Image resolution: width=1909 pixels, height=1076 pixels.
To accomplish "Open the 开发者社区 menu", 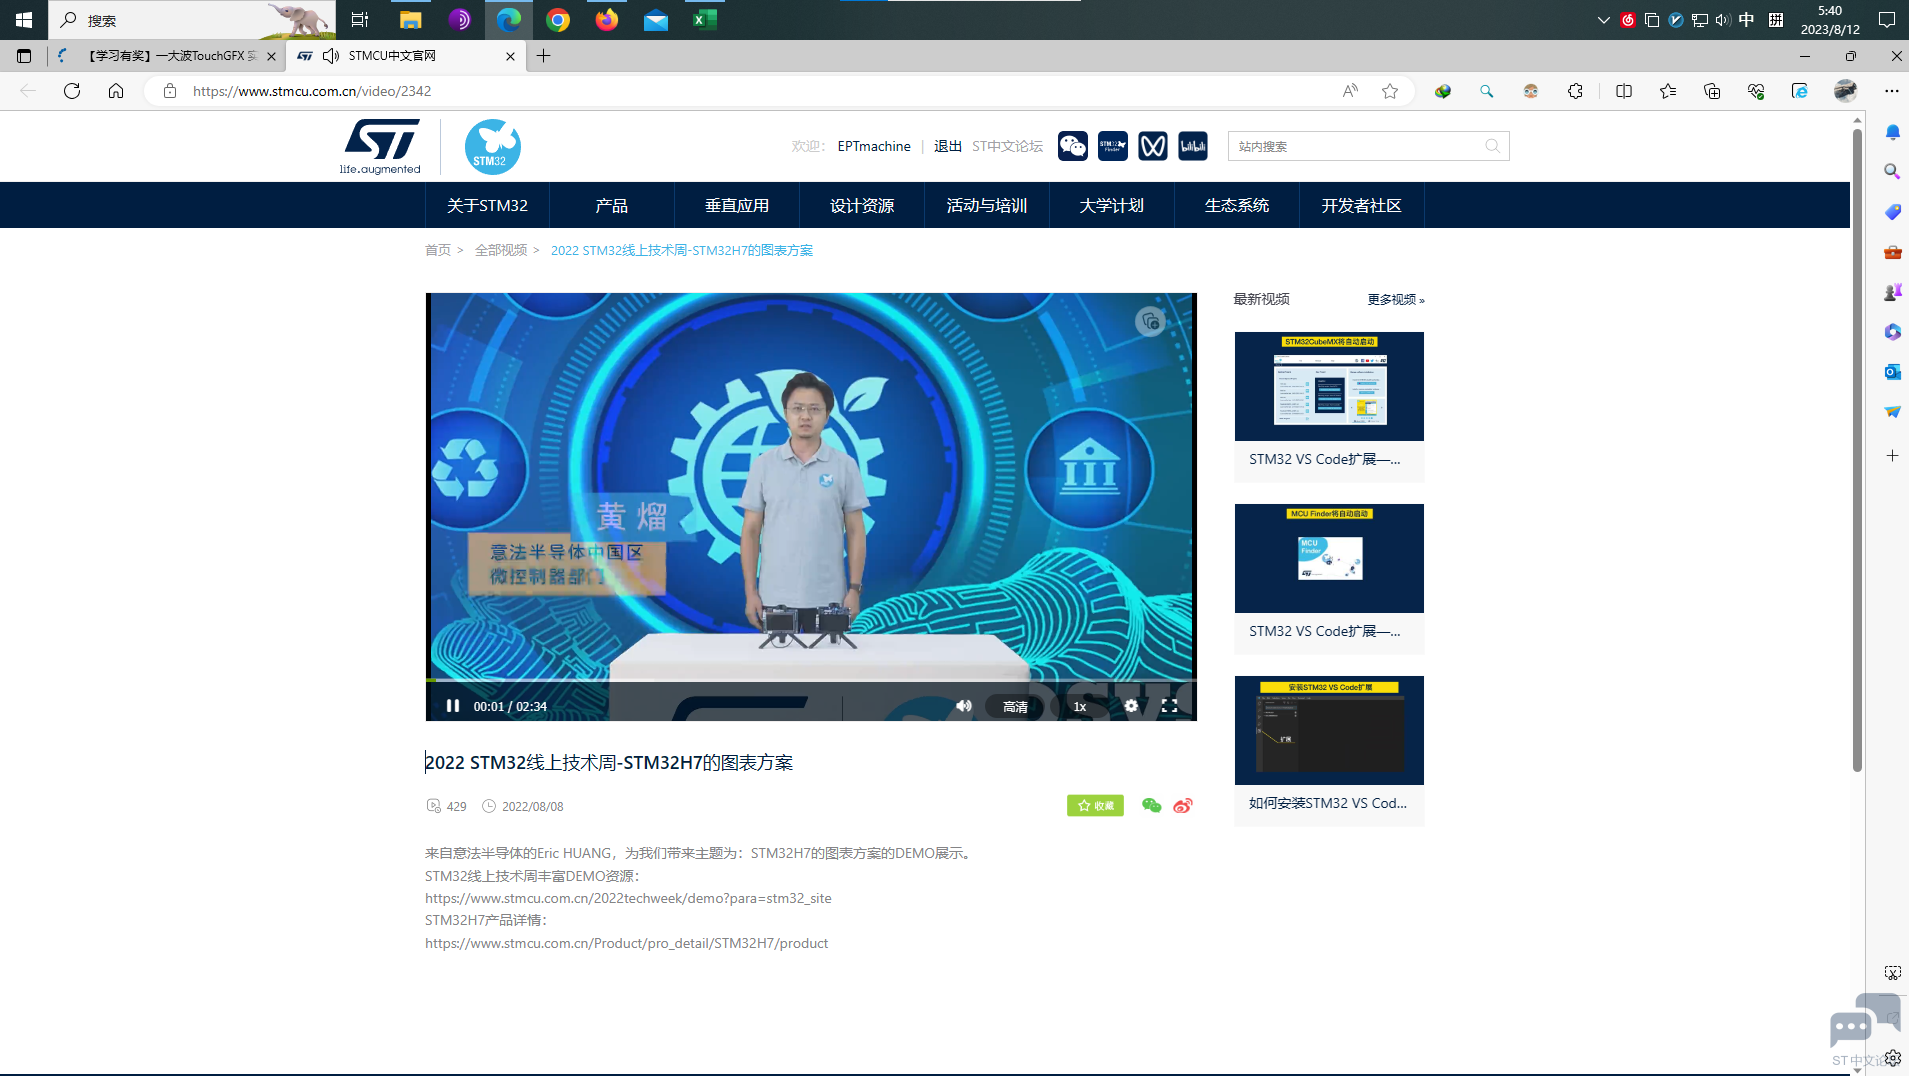I will [x=1362, y=205].
